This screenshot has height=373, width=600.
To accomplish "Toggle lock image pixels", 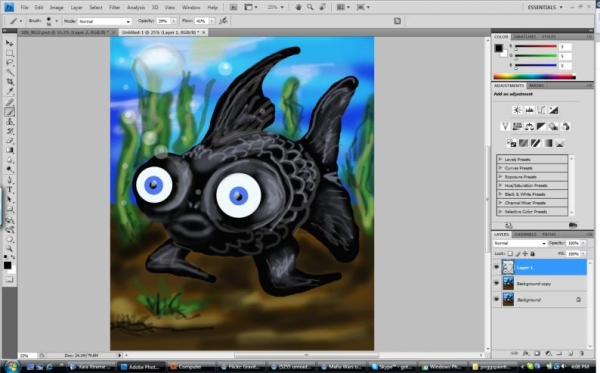I will click(x=518, y=254).
